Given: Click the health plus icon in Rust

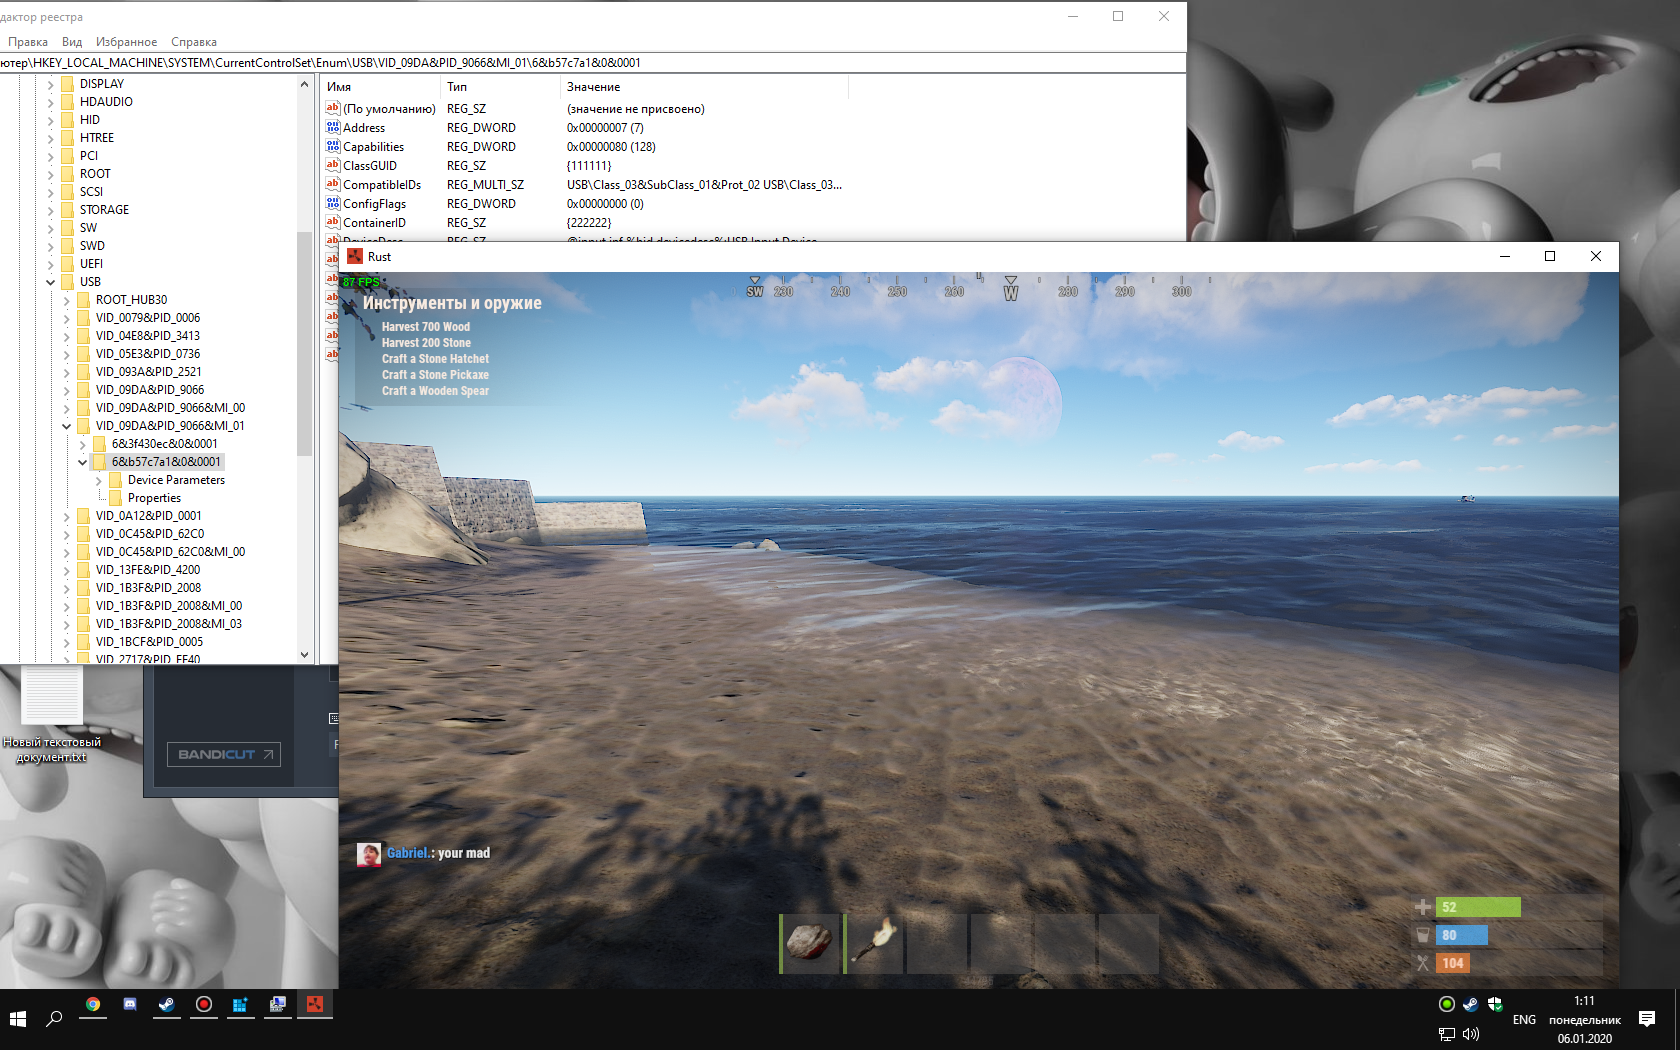Looking at the screenshot, I should tap(1423, 907).
